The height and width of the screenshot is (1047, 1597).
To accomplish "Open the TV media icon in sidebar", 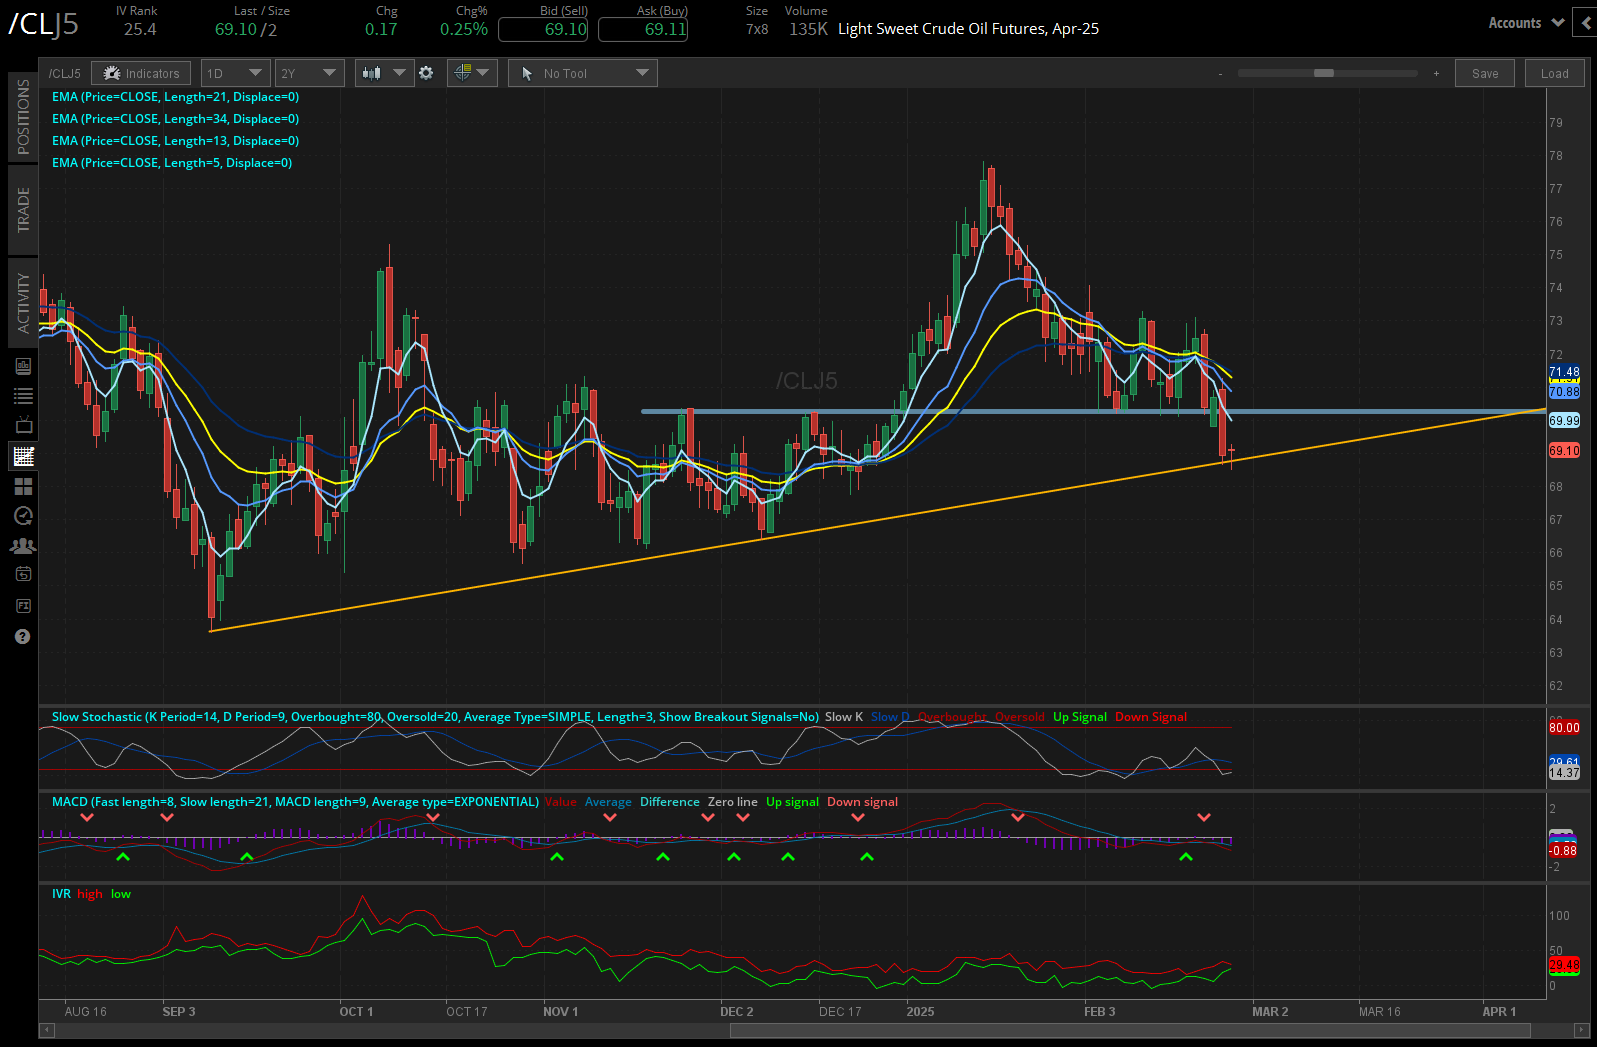I will click(x=23, y=425).
